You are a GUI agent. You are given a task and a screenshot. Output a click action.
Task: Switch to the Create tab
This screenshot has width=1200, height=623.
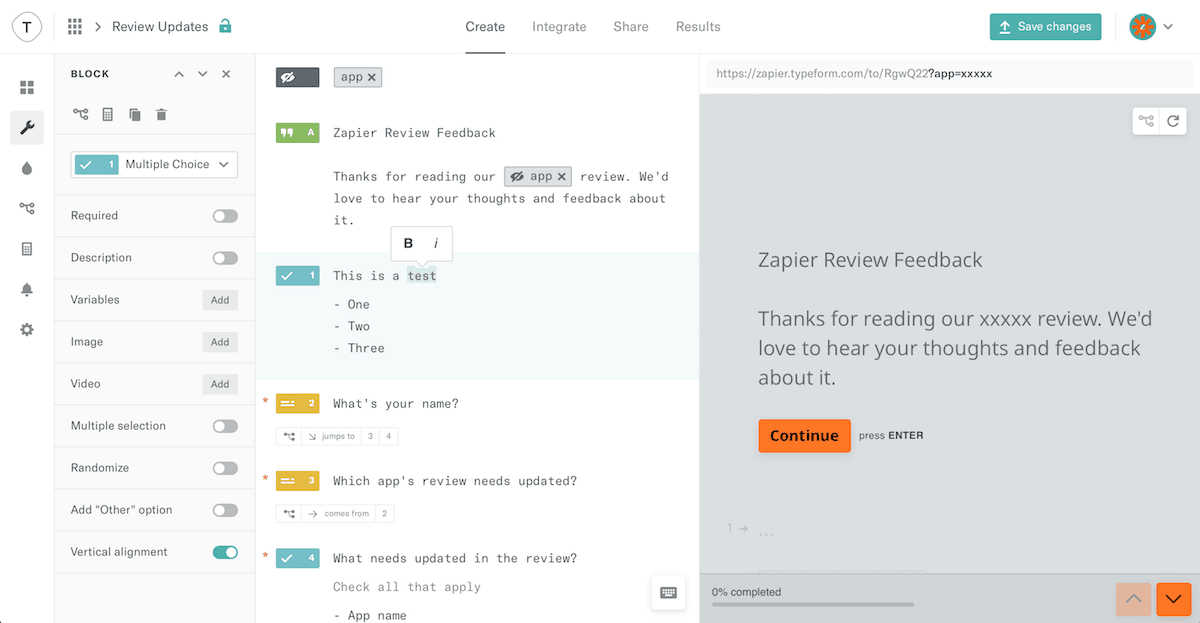485,27
